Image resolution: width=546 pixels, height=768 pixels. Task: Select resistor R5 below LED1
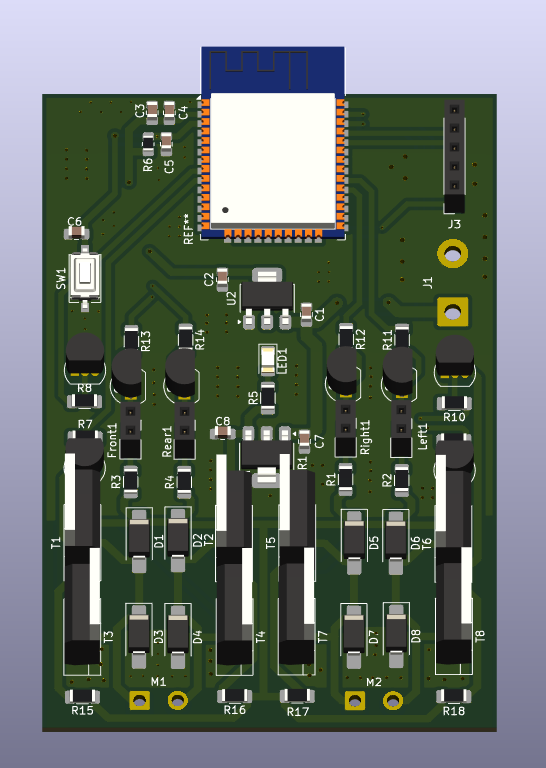click(x=268, y=397)
